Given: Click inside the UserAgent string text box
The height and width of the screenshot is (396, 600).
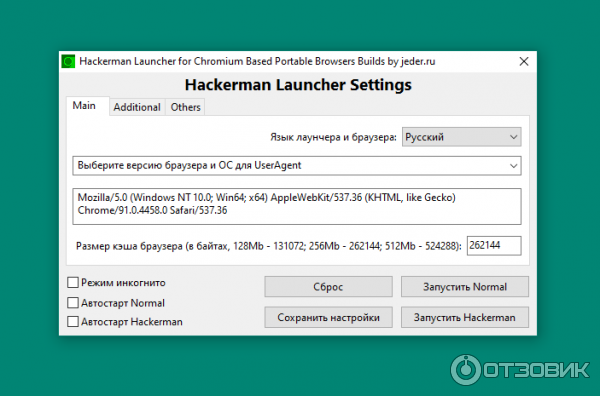Looking at the screenshot, I should click(x=297, y=206).
